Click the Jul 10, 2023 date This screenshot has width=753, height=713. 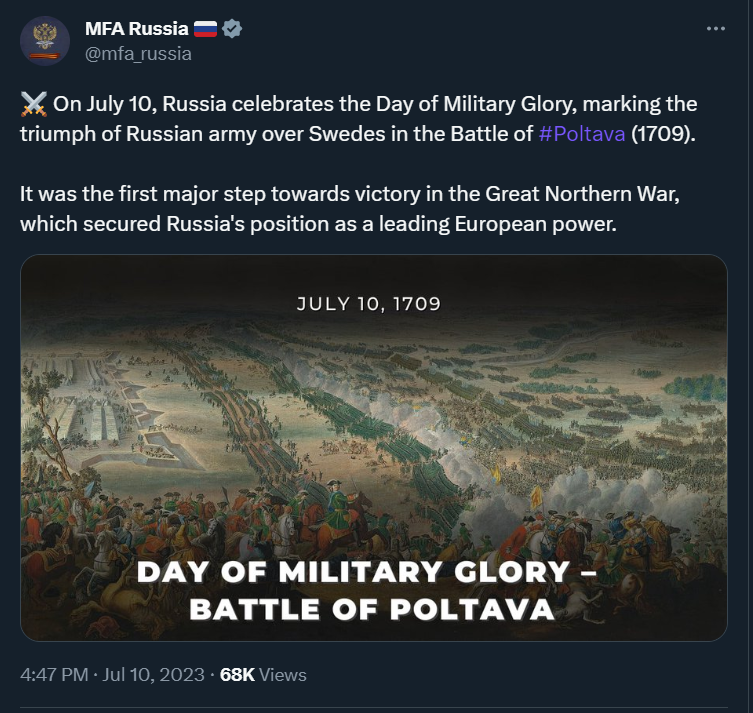(154, 675)
